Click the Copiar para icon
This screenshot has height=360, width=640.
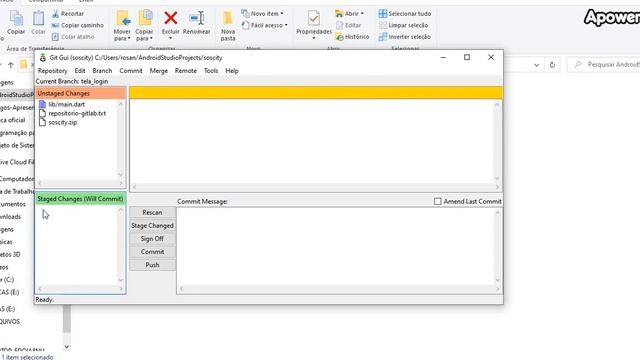pos(145,18)
